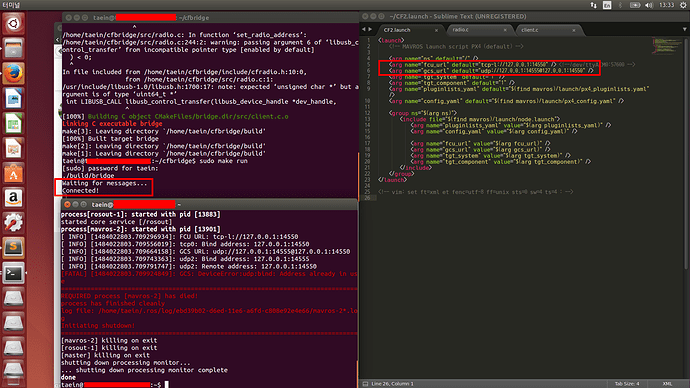Open the first mounted drive icon below Terminal
The image size is (690, 388).
tap(13, 298)
